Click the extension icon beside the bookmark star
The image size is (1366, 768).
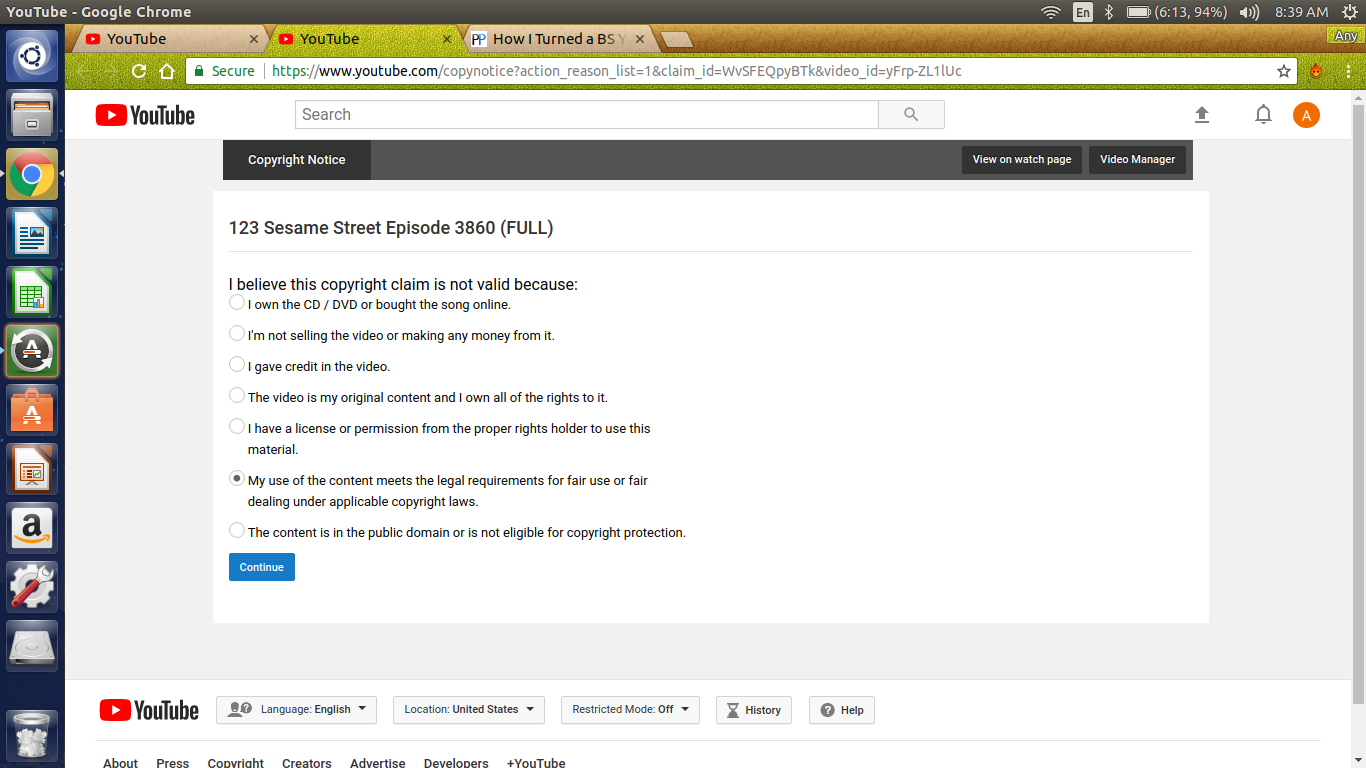(1316, 71)
